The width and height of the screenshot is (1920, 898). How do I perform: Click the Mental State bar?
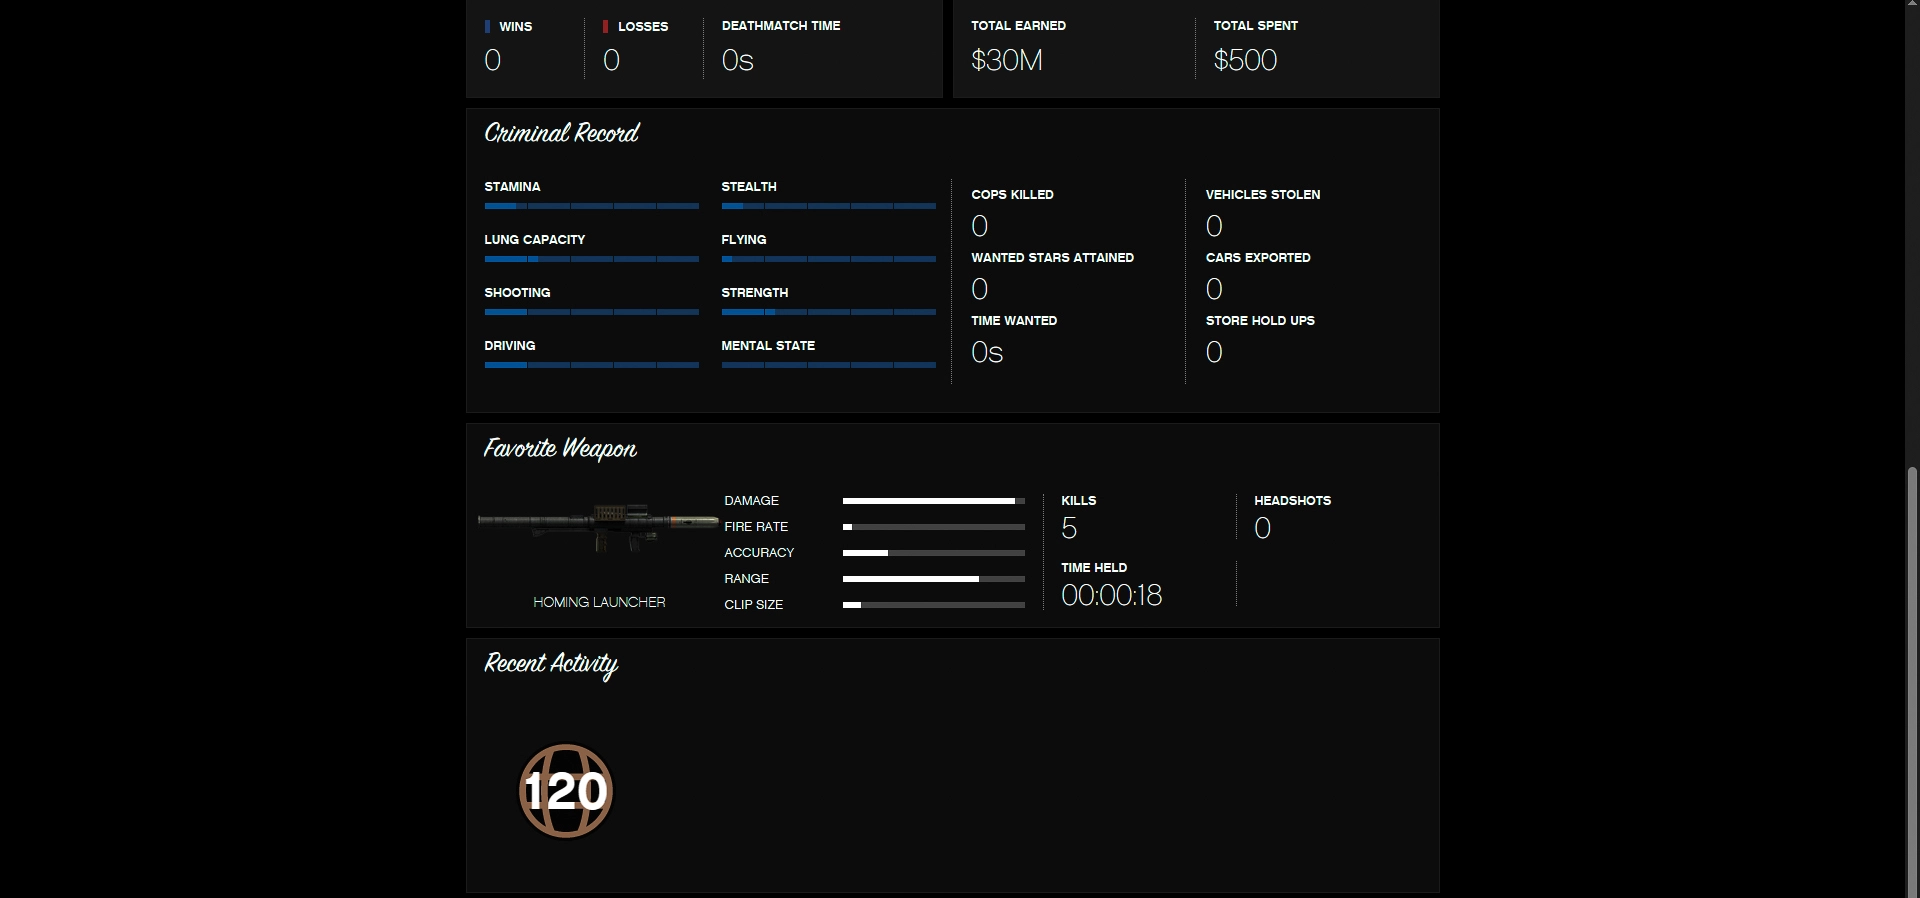pyautogui.click(x=828, y=365)
